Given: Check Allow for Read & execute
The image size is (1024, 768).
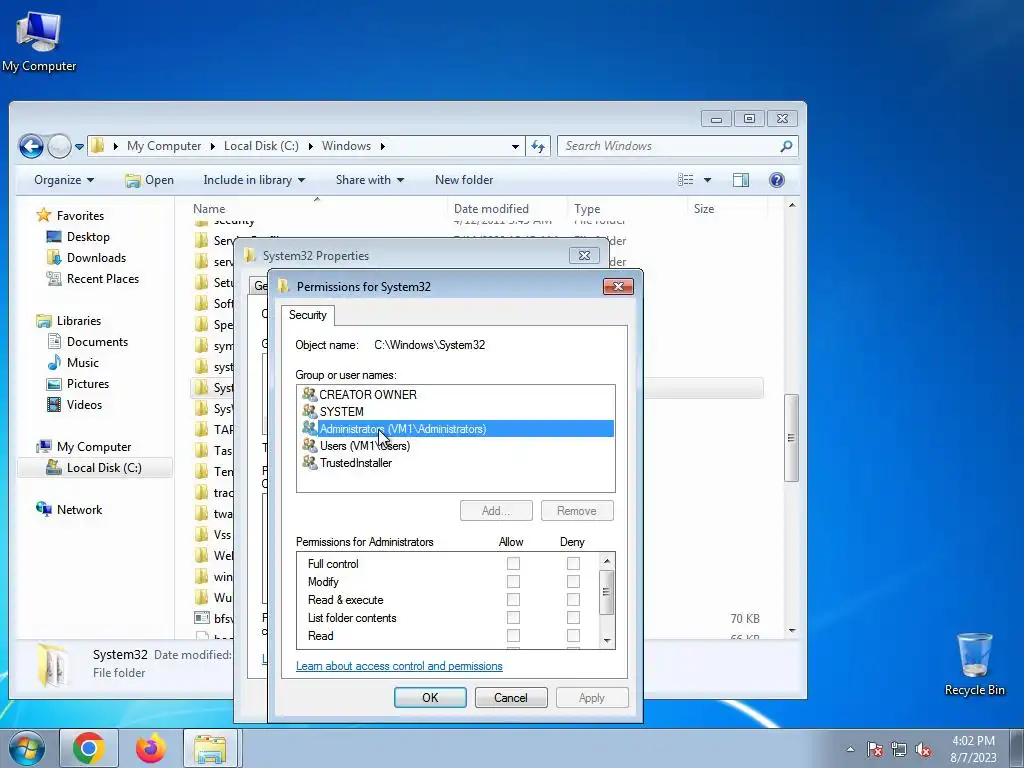Looking at the screenshot, I should 513,600.
